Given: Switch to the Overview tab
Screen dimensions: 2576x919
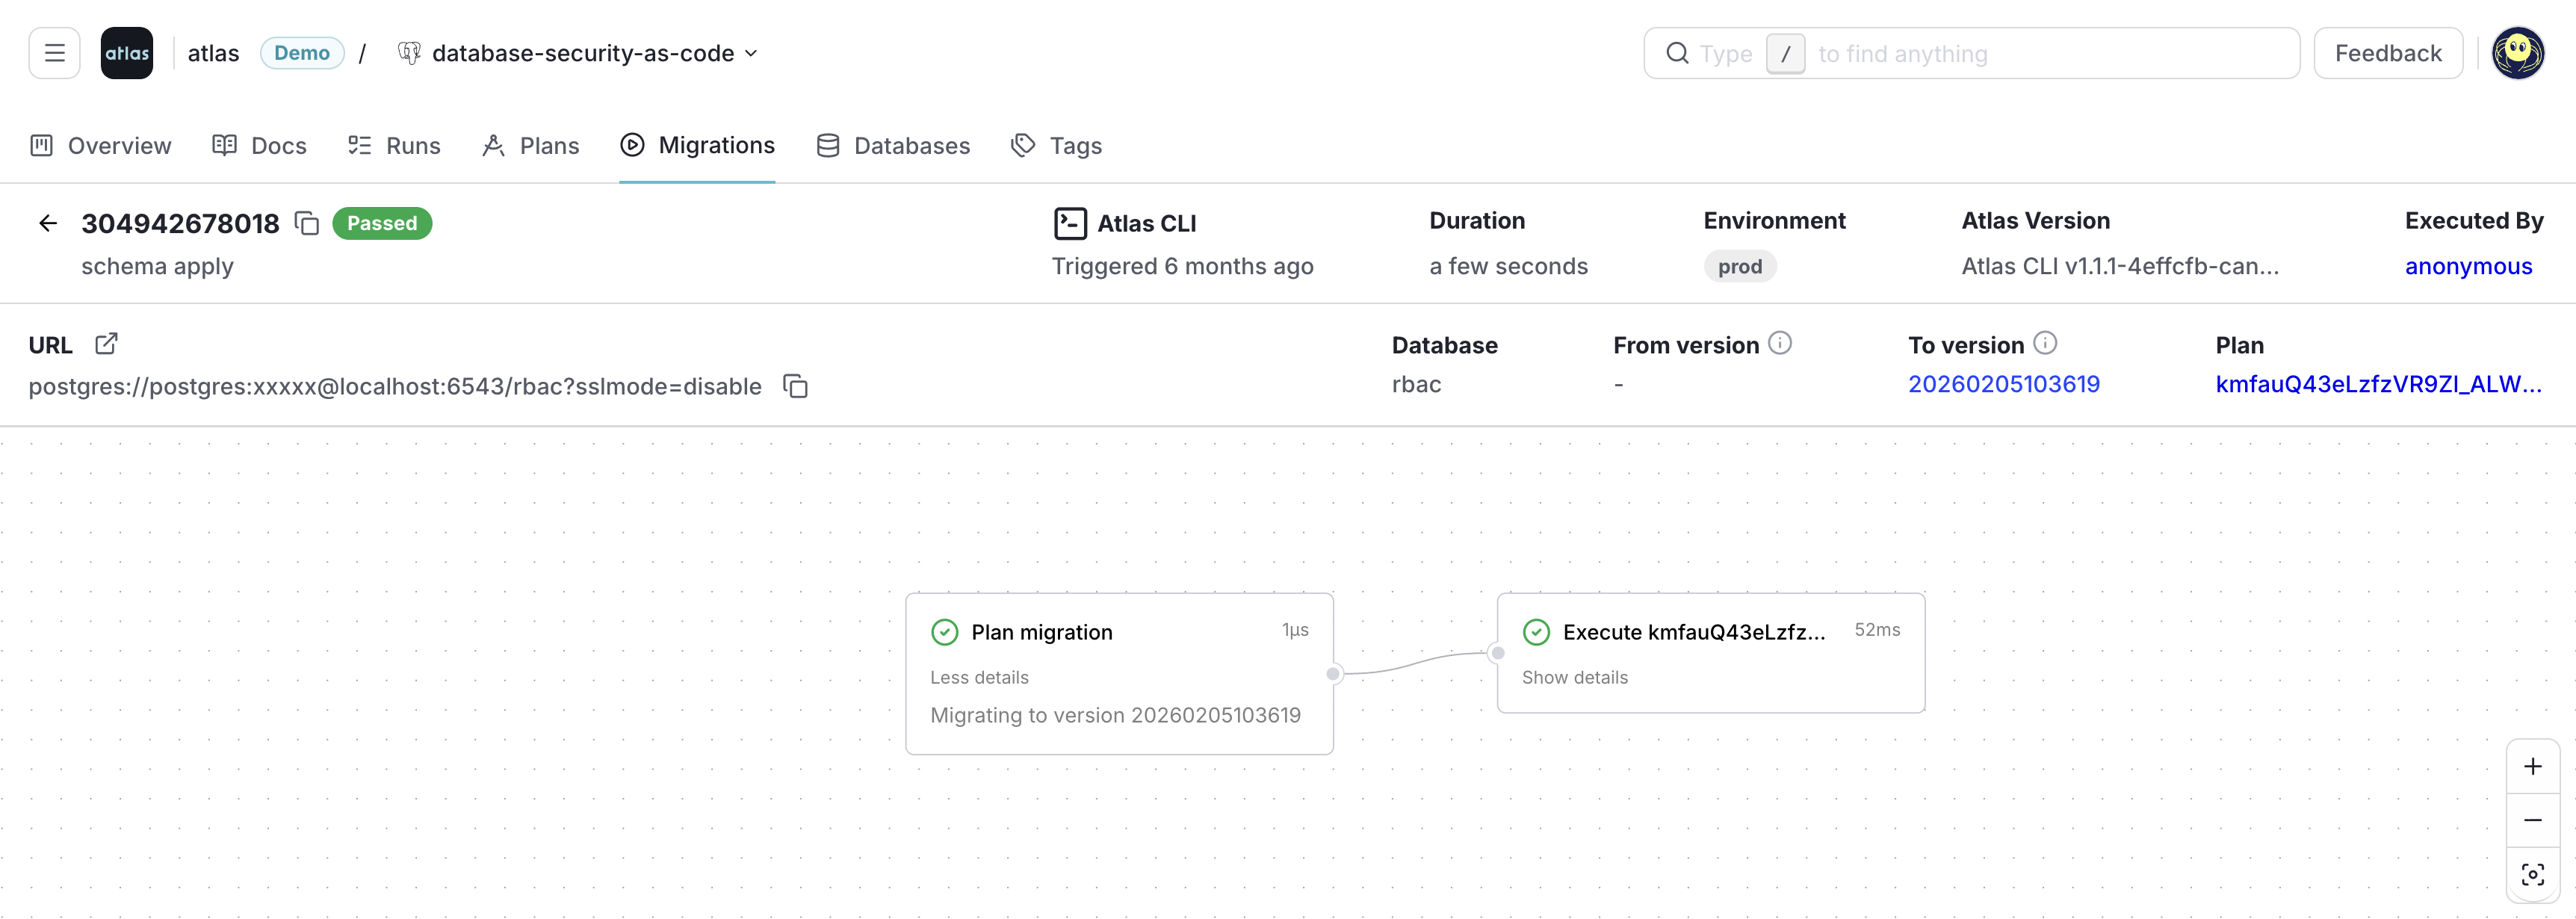Looking at the screenshot, I should tap(101, 146).
